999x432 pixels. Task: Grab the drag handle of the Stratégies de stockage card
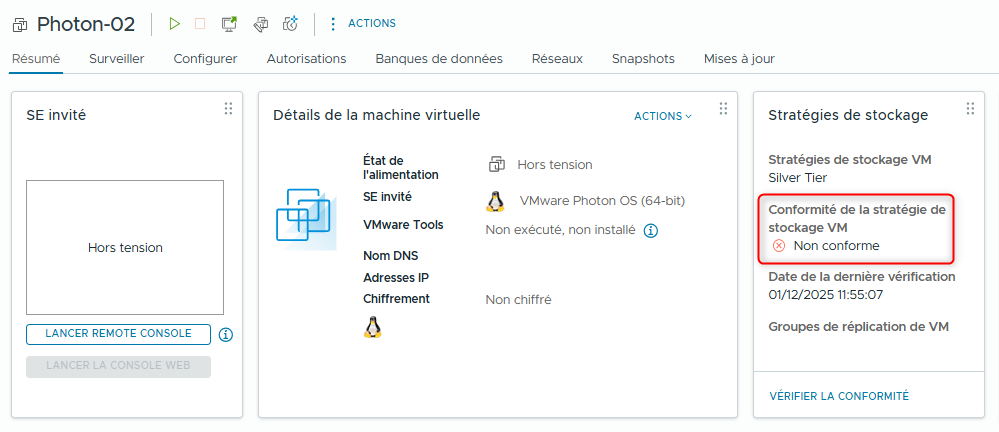pyautogui.click(x=970, y=108)
